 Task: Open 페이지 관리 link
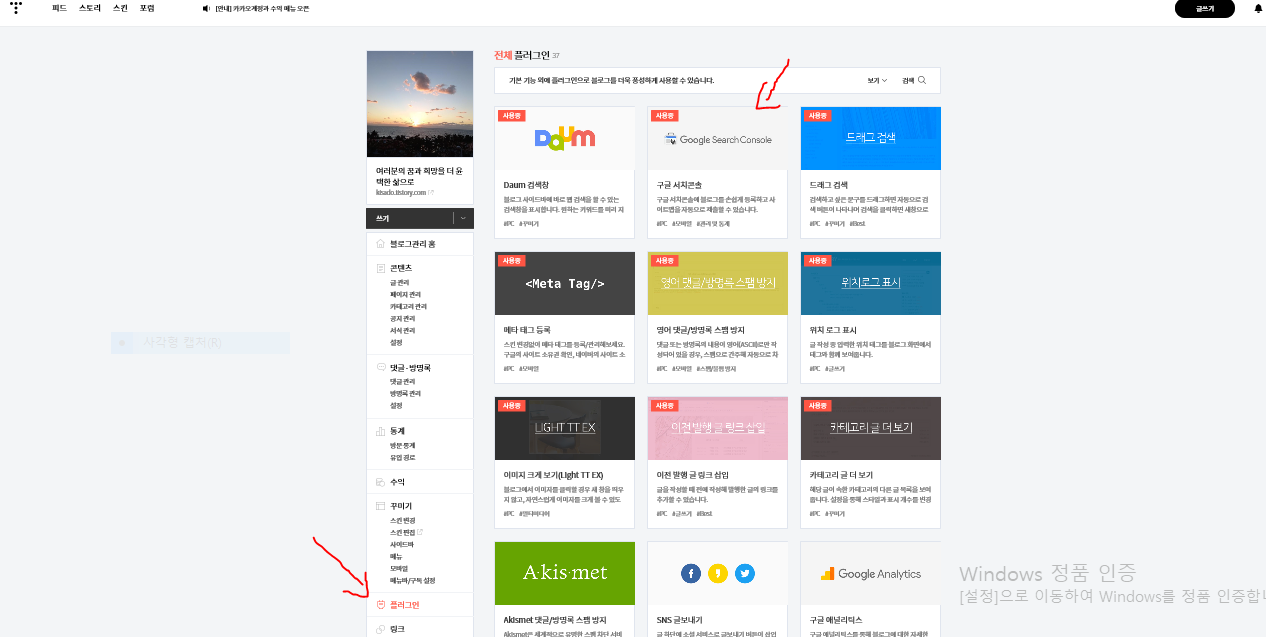tap(406, 295)
